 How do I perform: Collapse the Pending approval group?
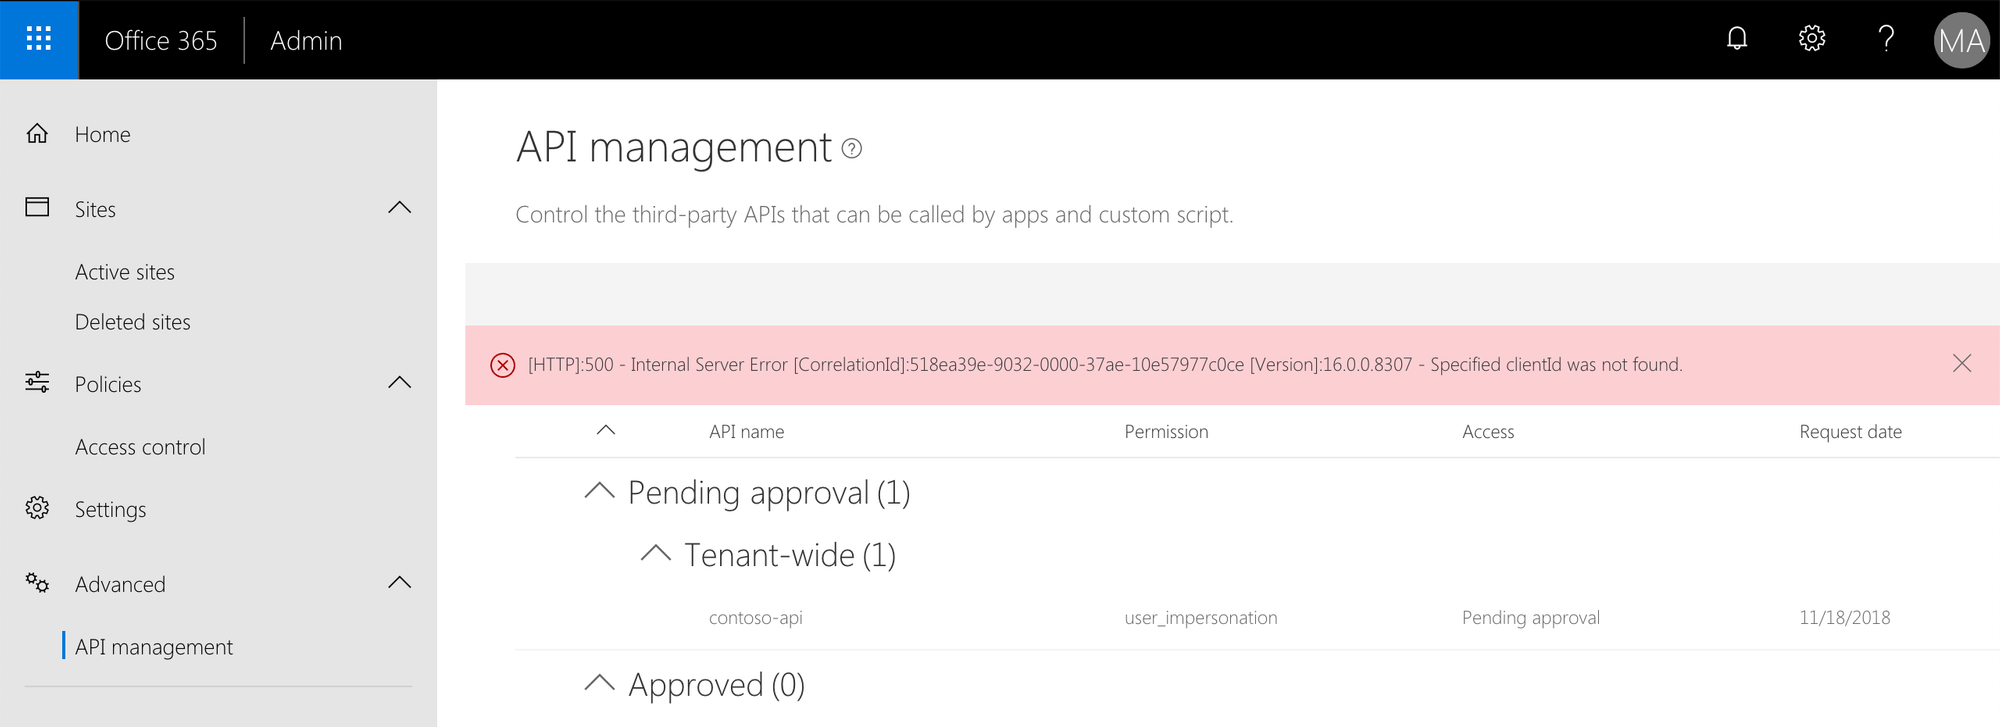(x=599, y=491)
